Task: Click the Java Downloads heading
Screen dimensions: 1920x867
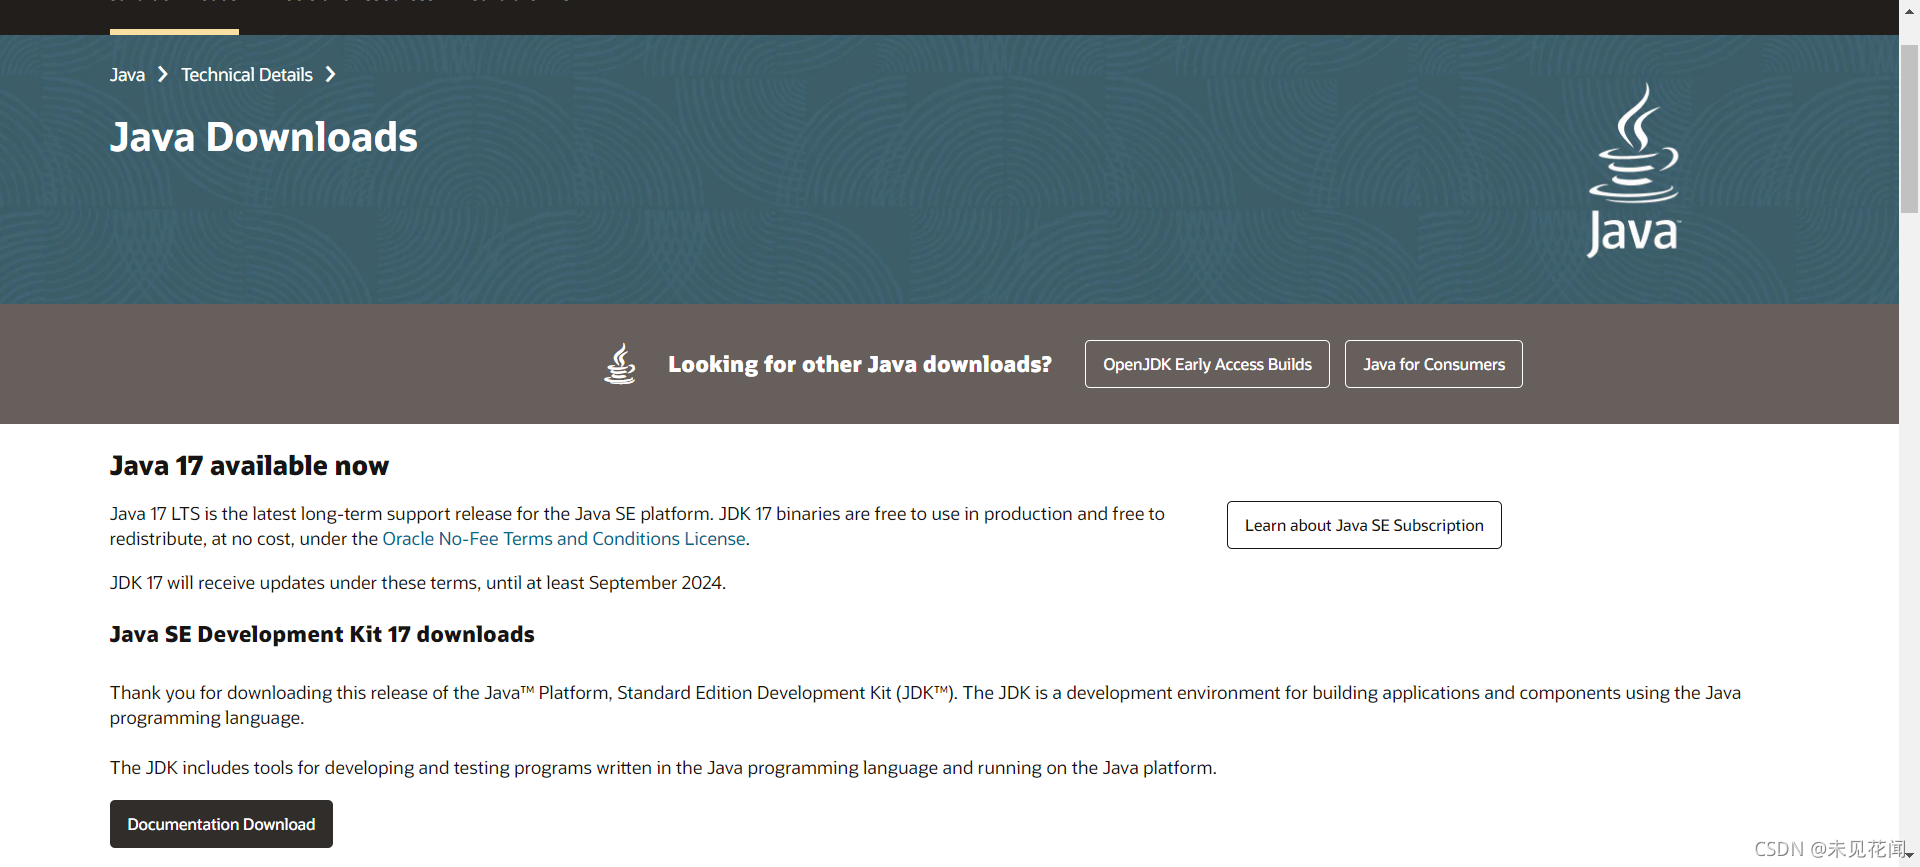Action: pos(264,137)
